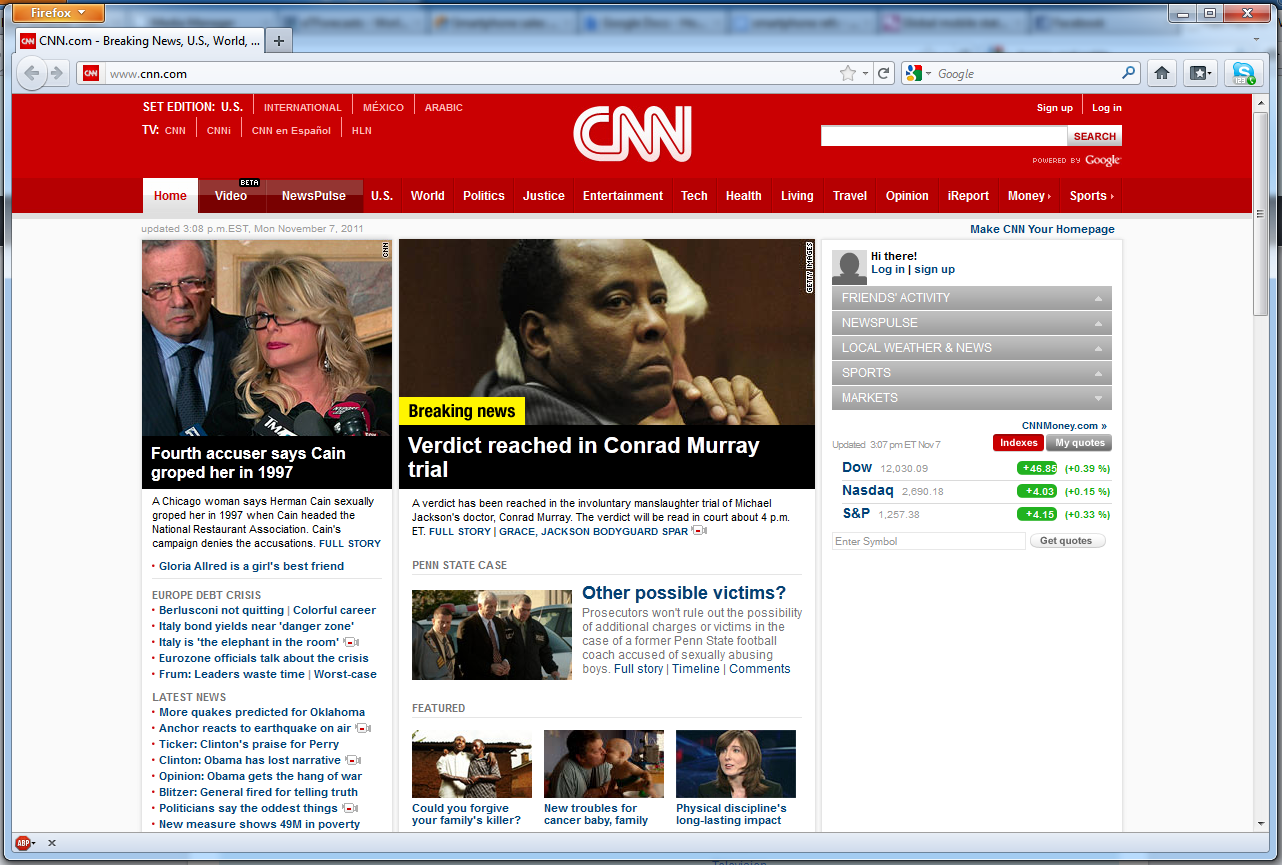Screen dimensions: 1282x865
Task: Click the Dow index row
Action: tap(972, 468)
